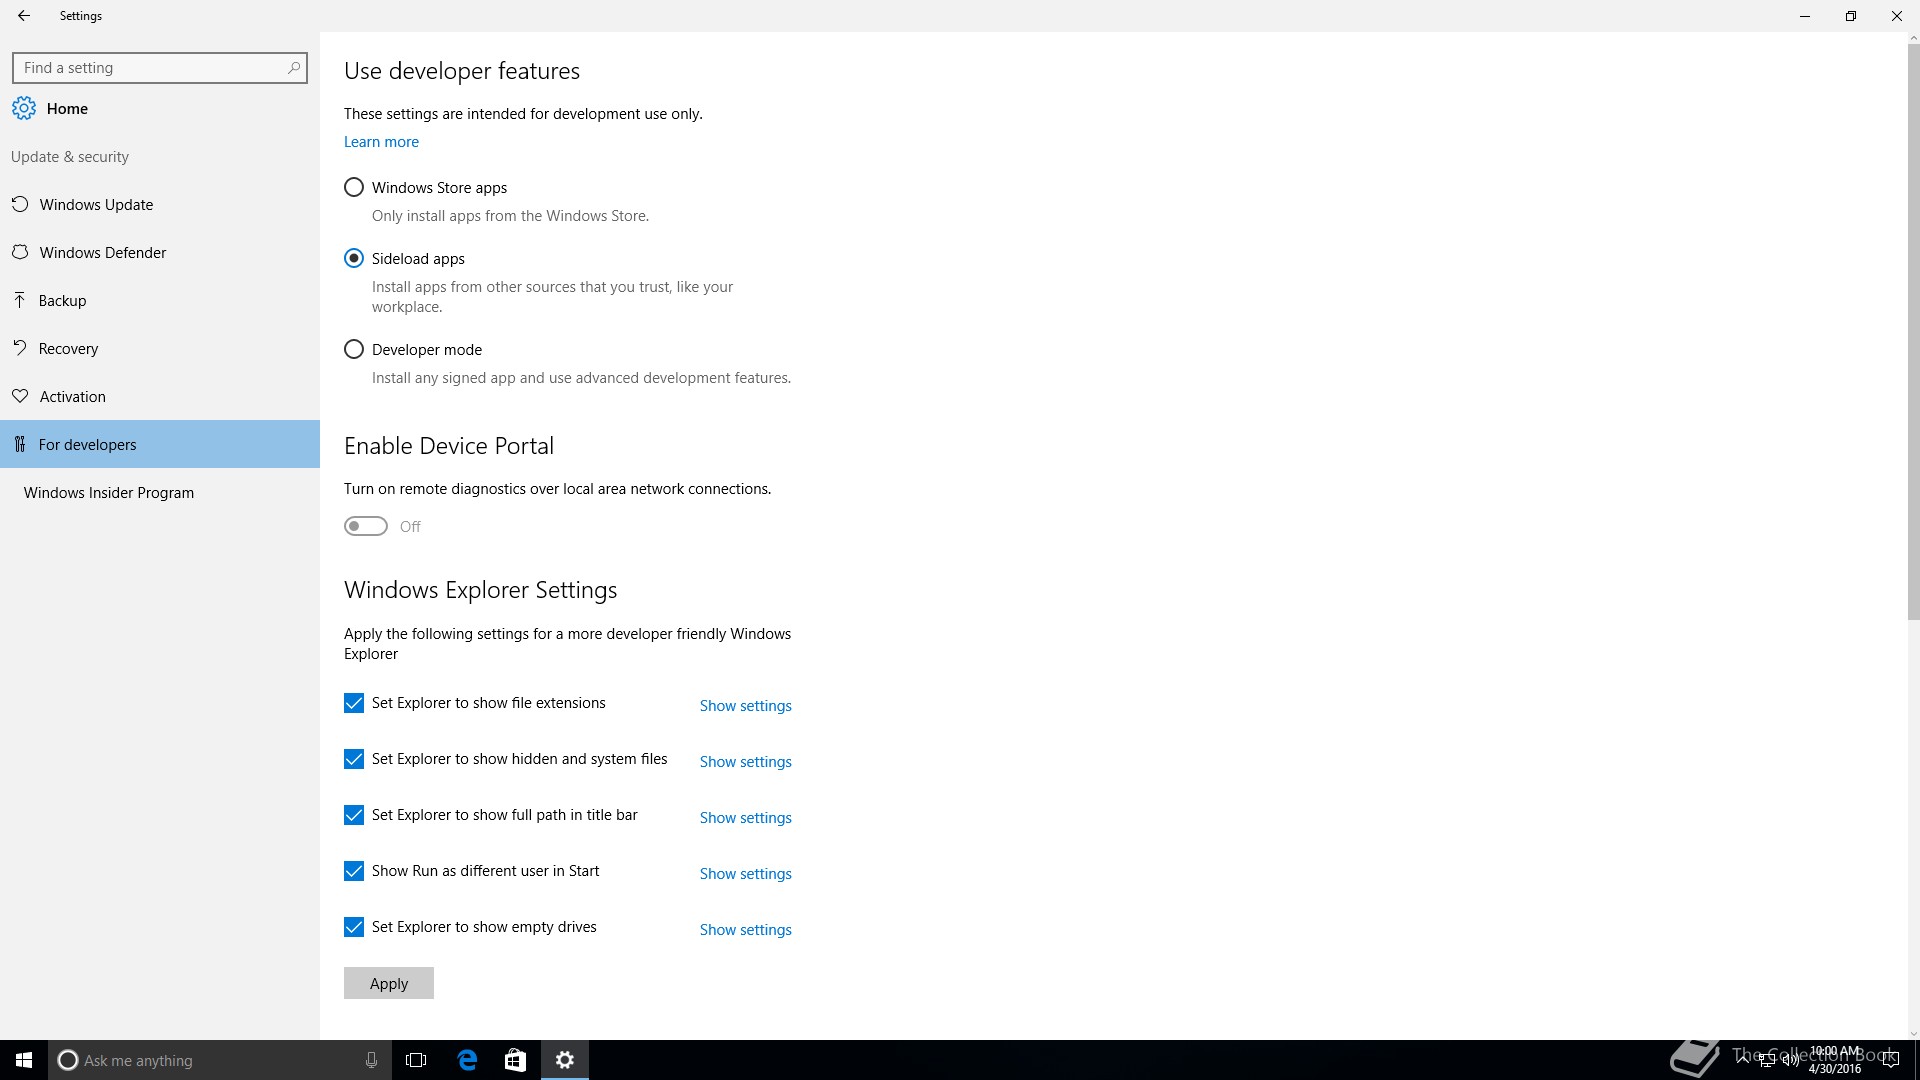Viewport: 1920px width, 1080px height.
Task: Click Show settings for empty drives
Action: tap(746, 929)
